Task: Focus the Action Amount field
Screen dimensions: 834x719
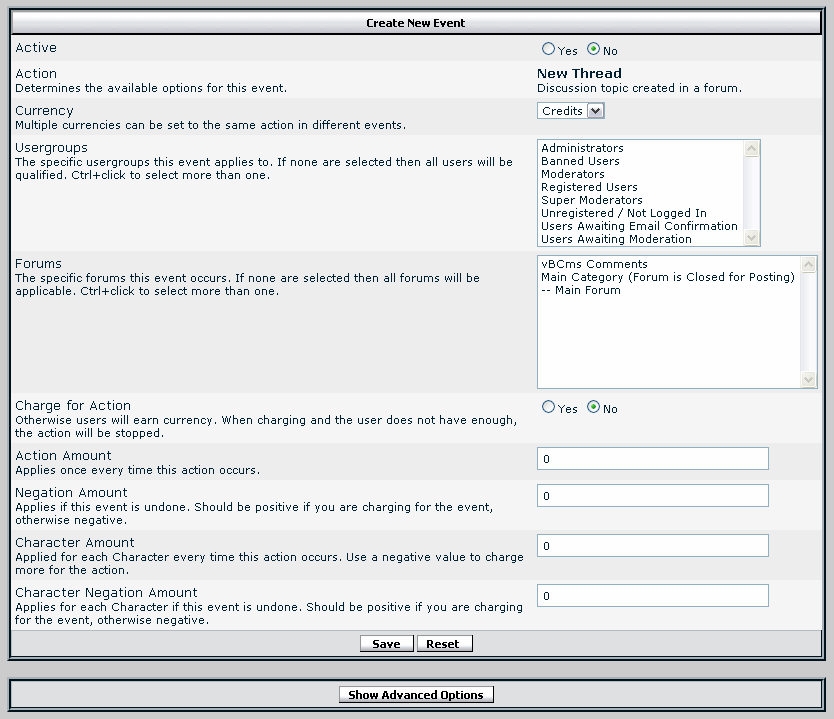Action: [653, 458]
